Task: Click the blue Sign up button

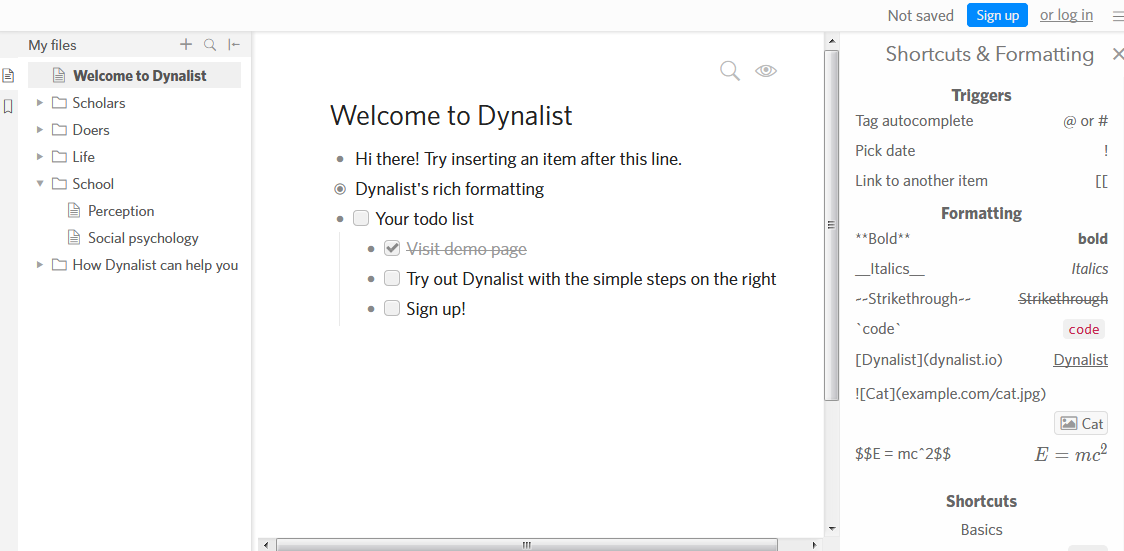Action: (997, 15)
